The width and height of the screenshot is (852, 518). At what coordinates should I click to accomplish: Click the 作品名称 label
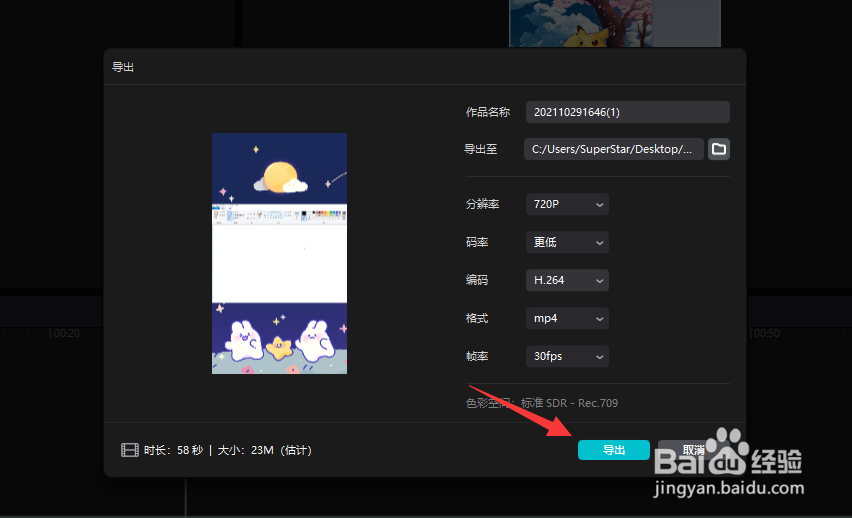488,112
